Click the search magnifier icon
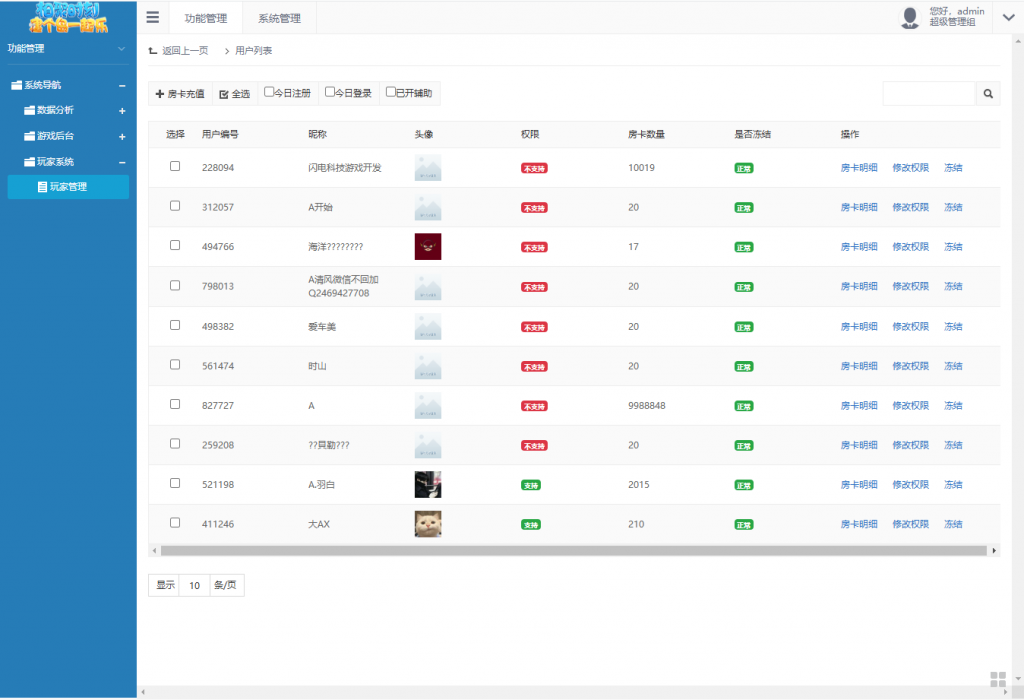 point(988,93)
